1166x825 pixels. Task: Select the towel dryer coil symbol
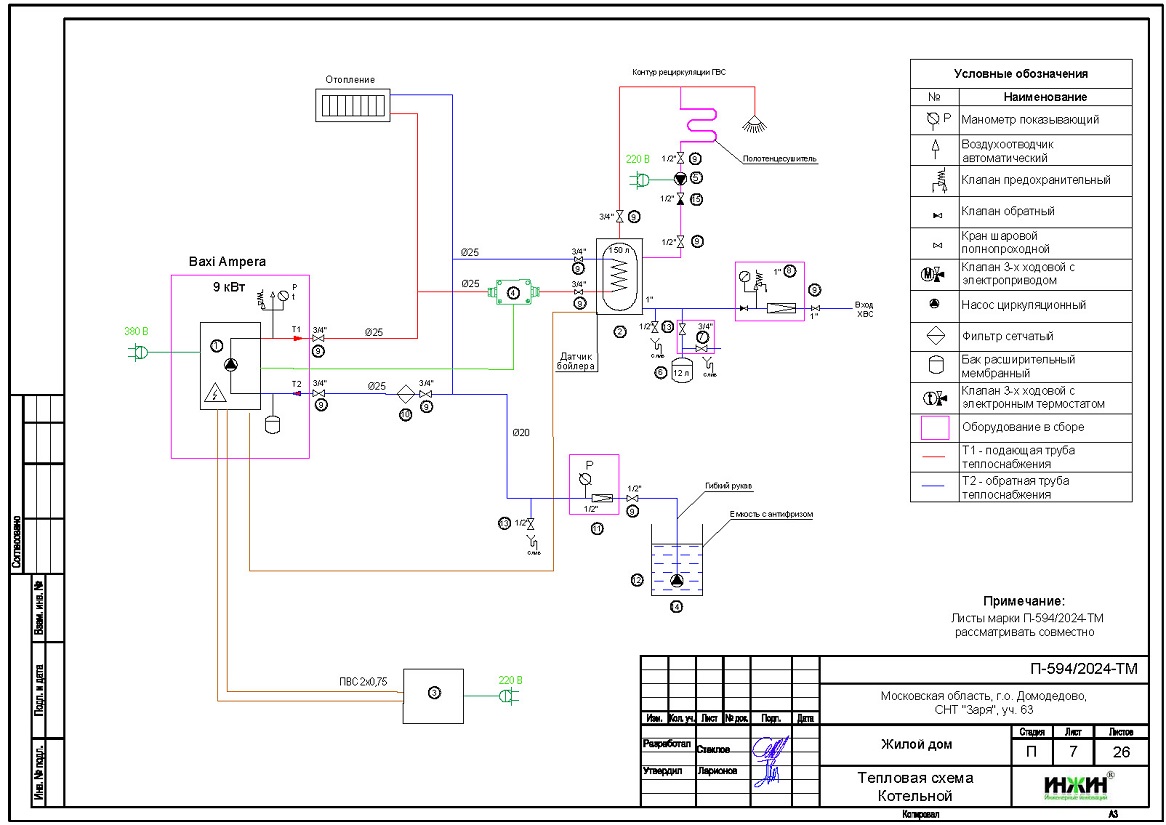(699, 124)
